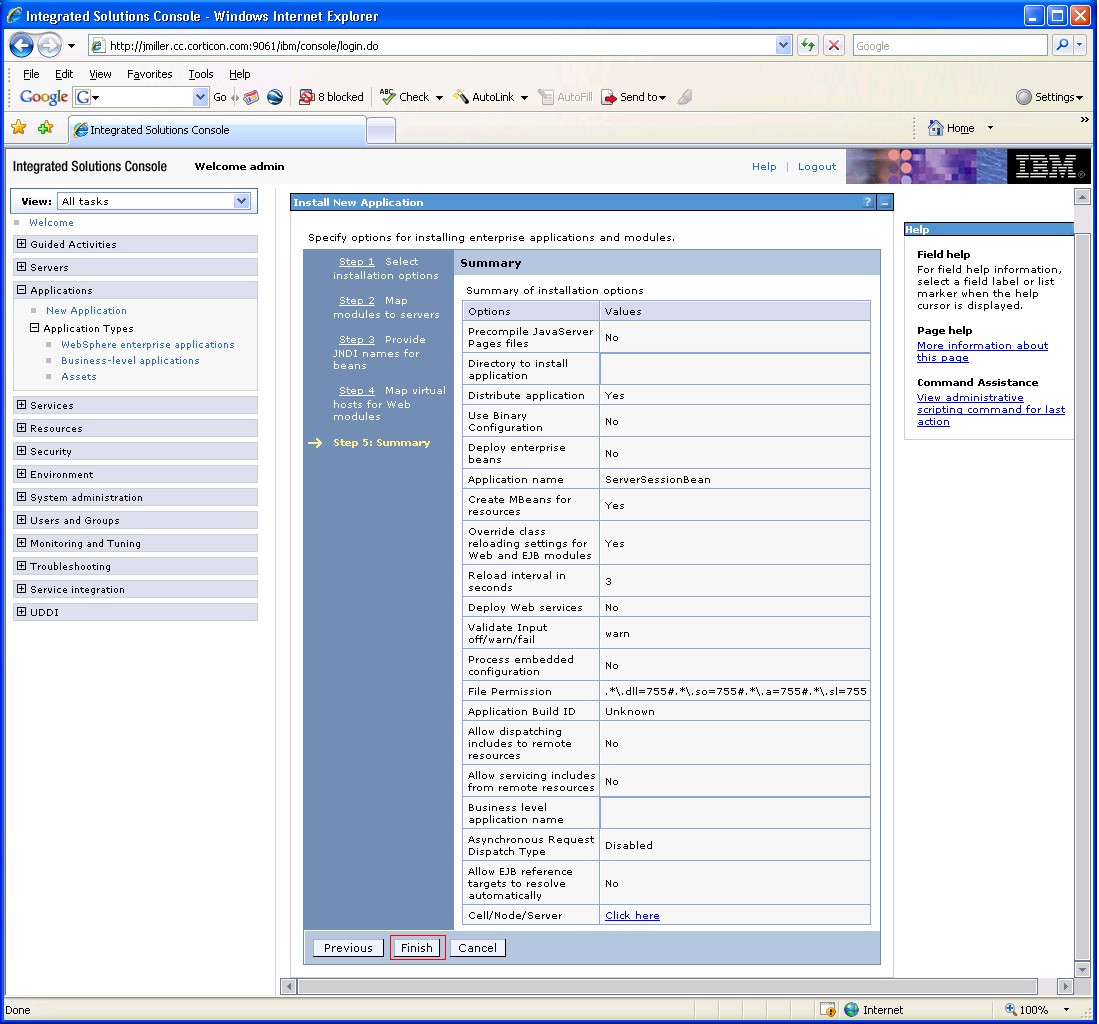Collapse the Applications section
Image resolution: width=1099 pixels, height=1024 pixels.
point(22,290)
